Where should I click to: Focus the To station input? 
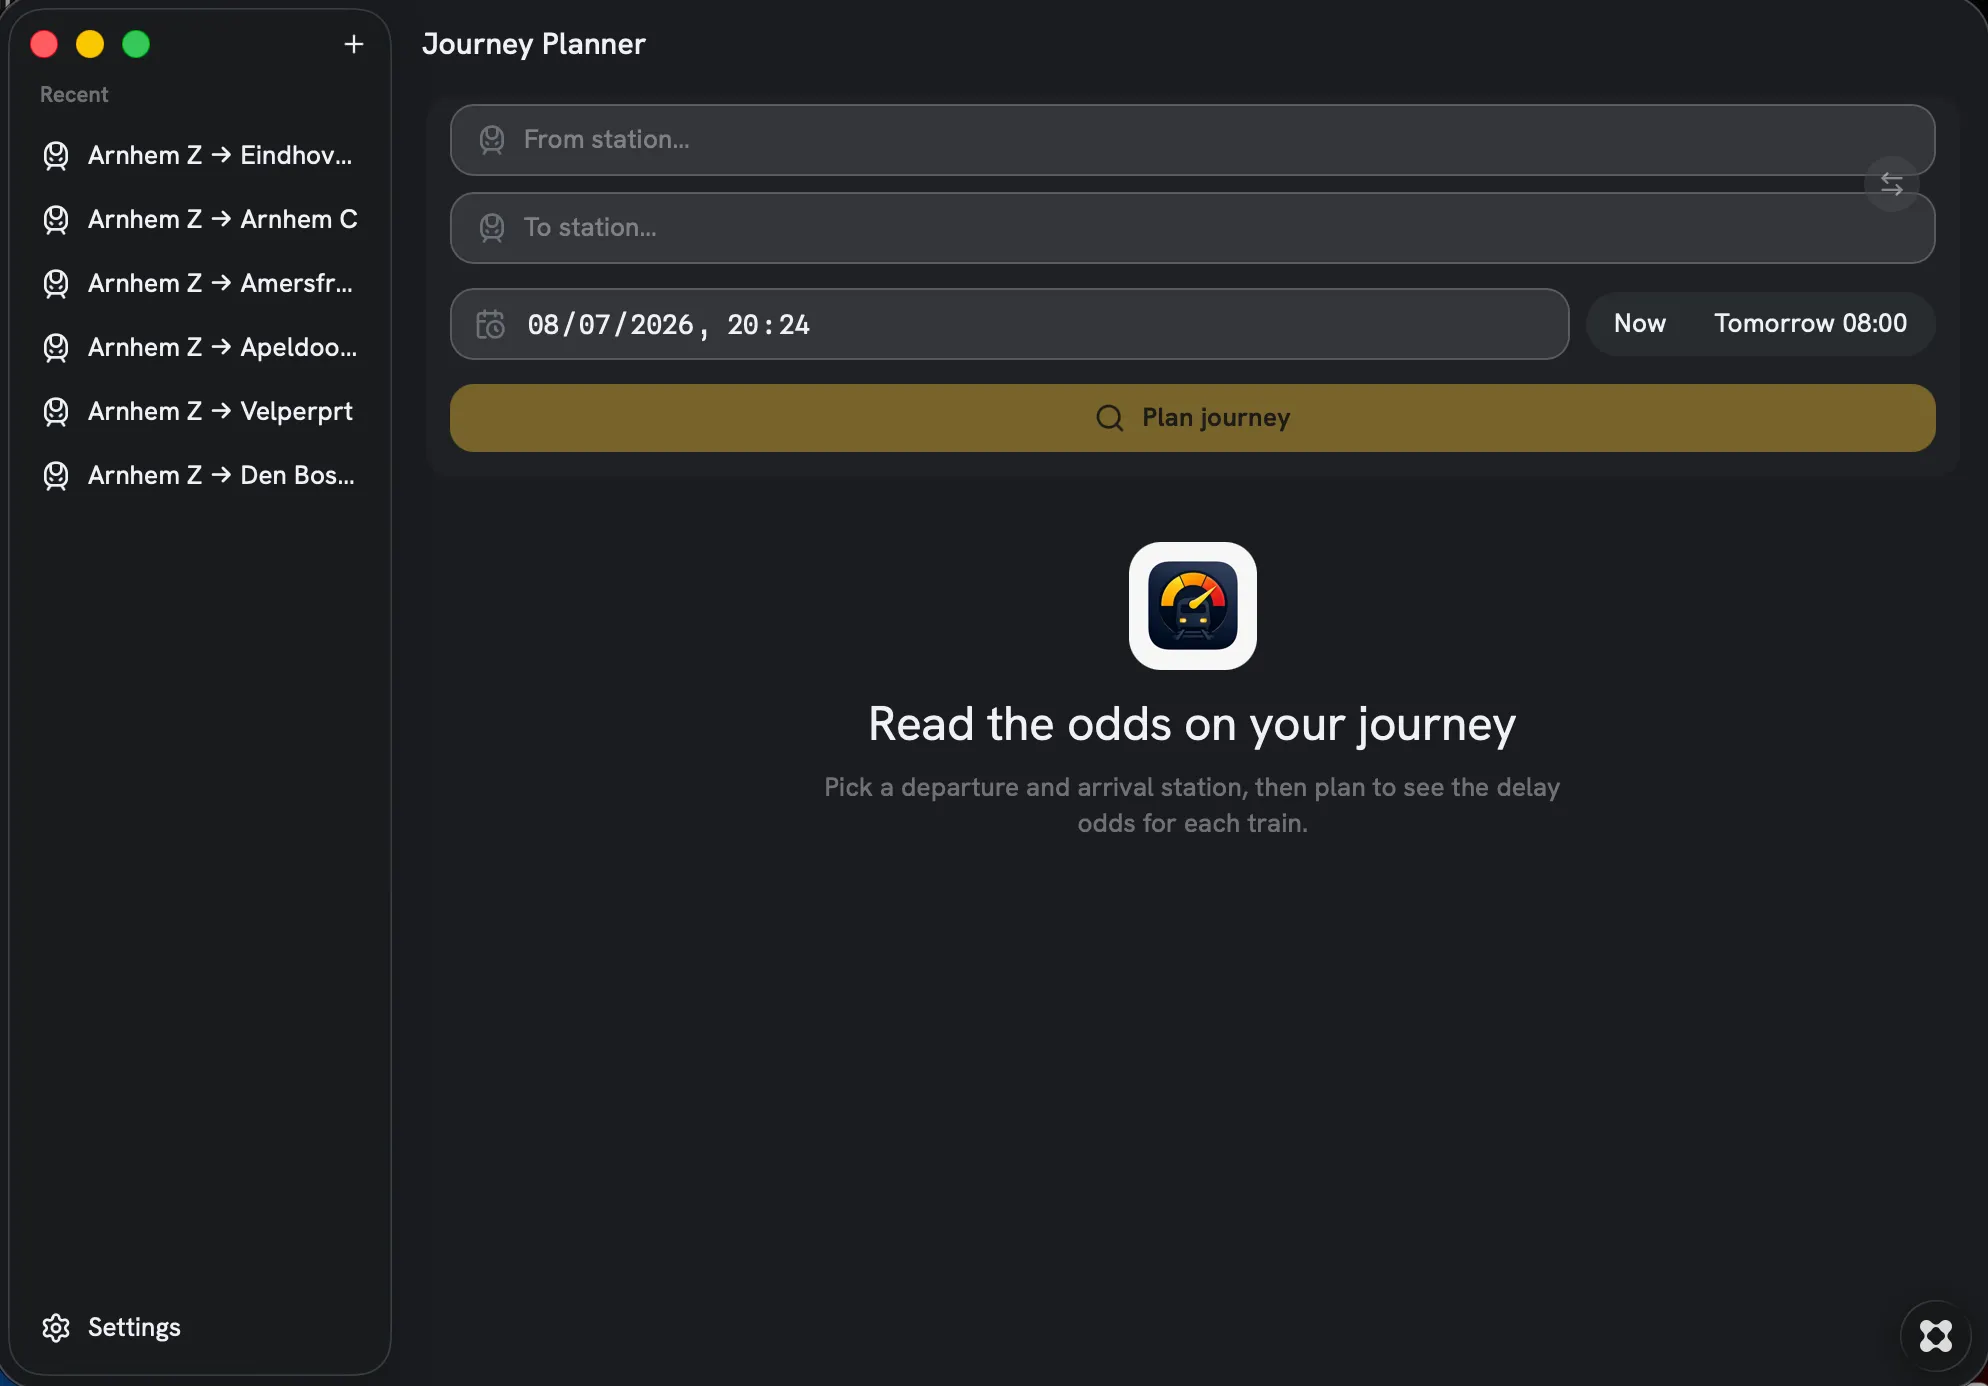click(x=1192, y=228)
